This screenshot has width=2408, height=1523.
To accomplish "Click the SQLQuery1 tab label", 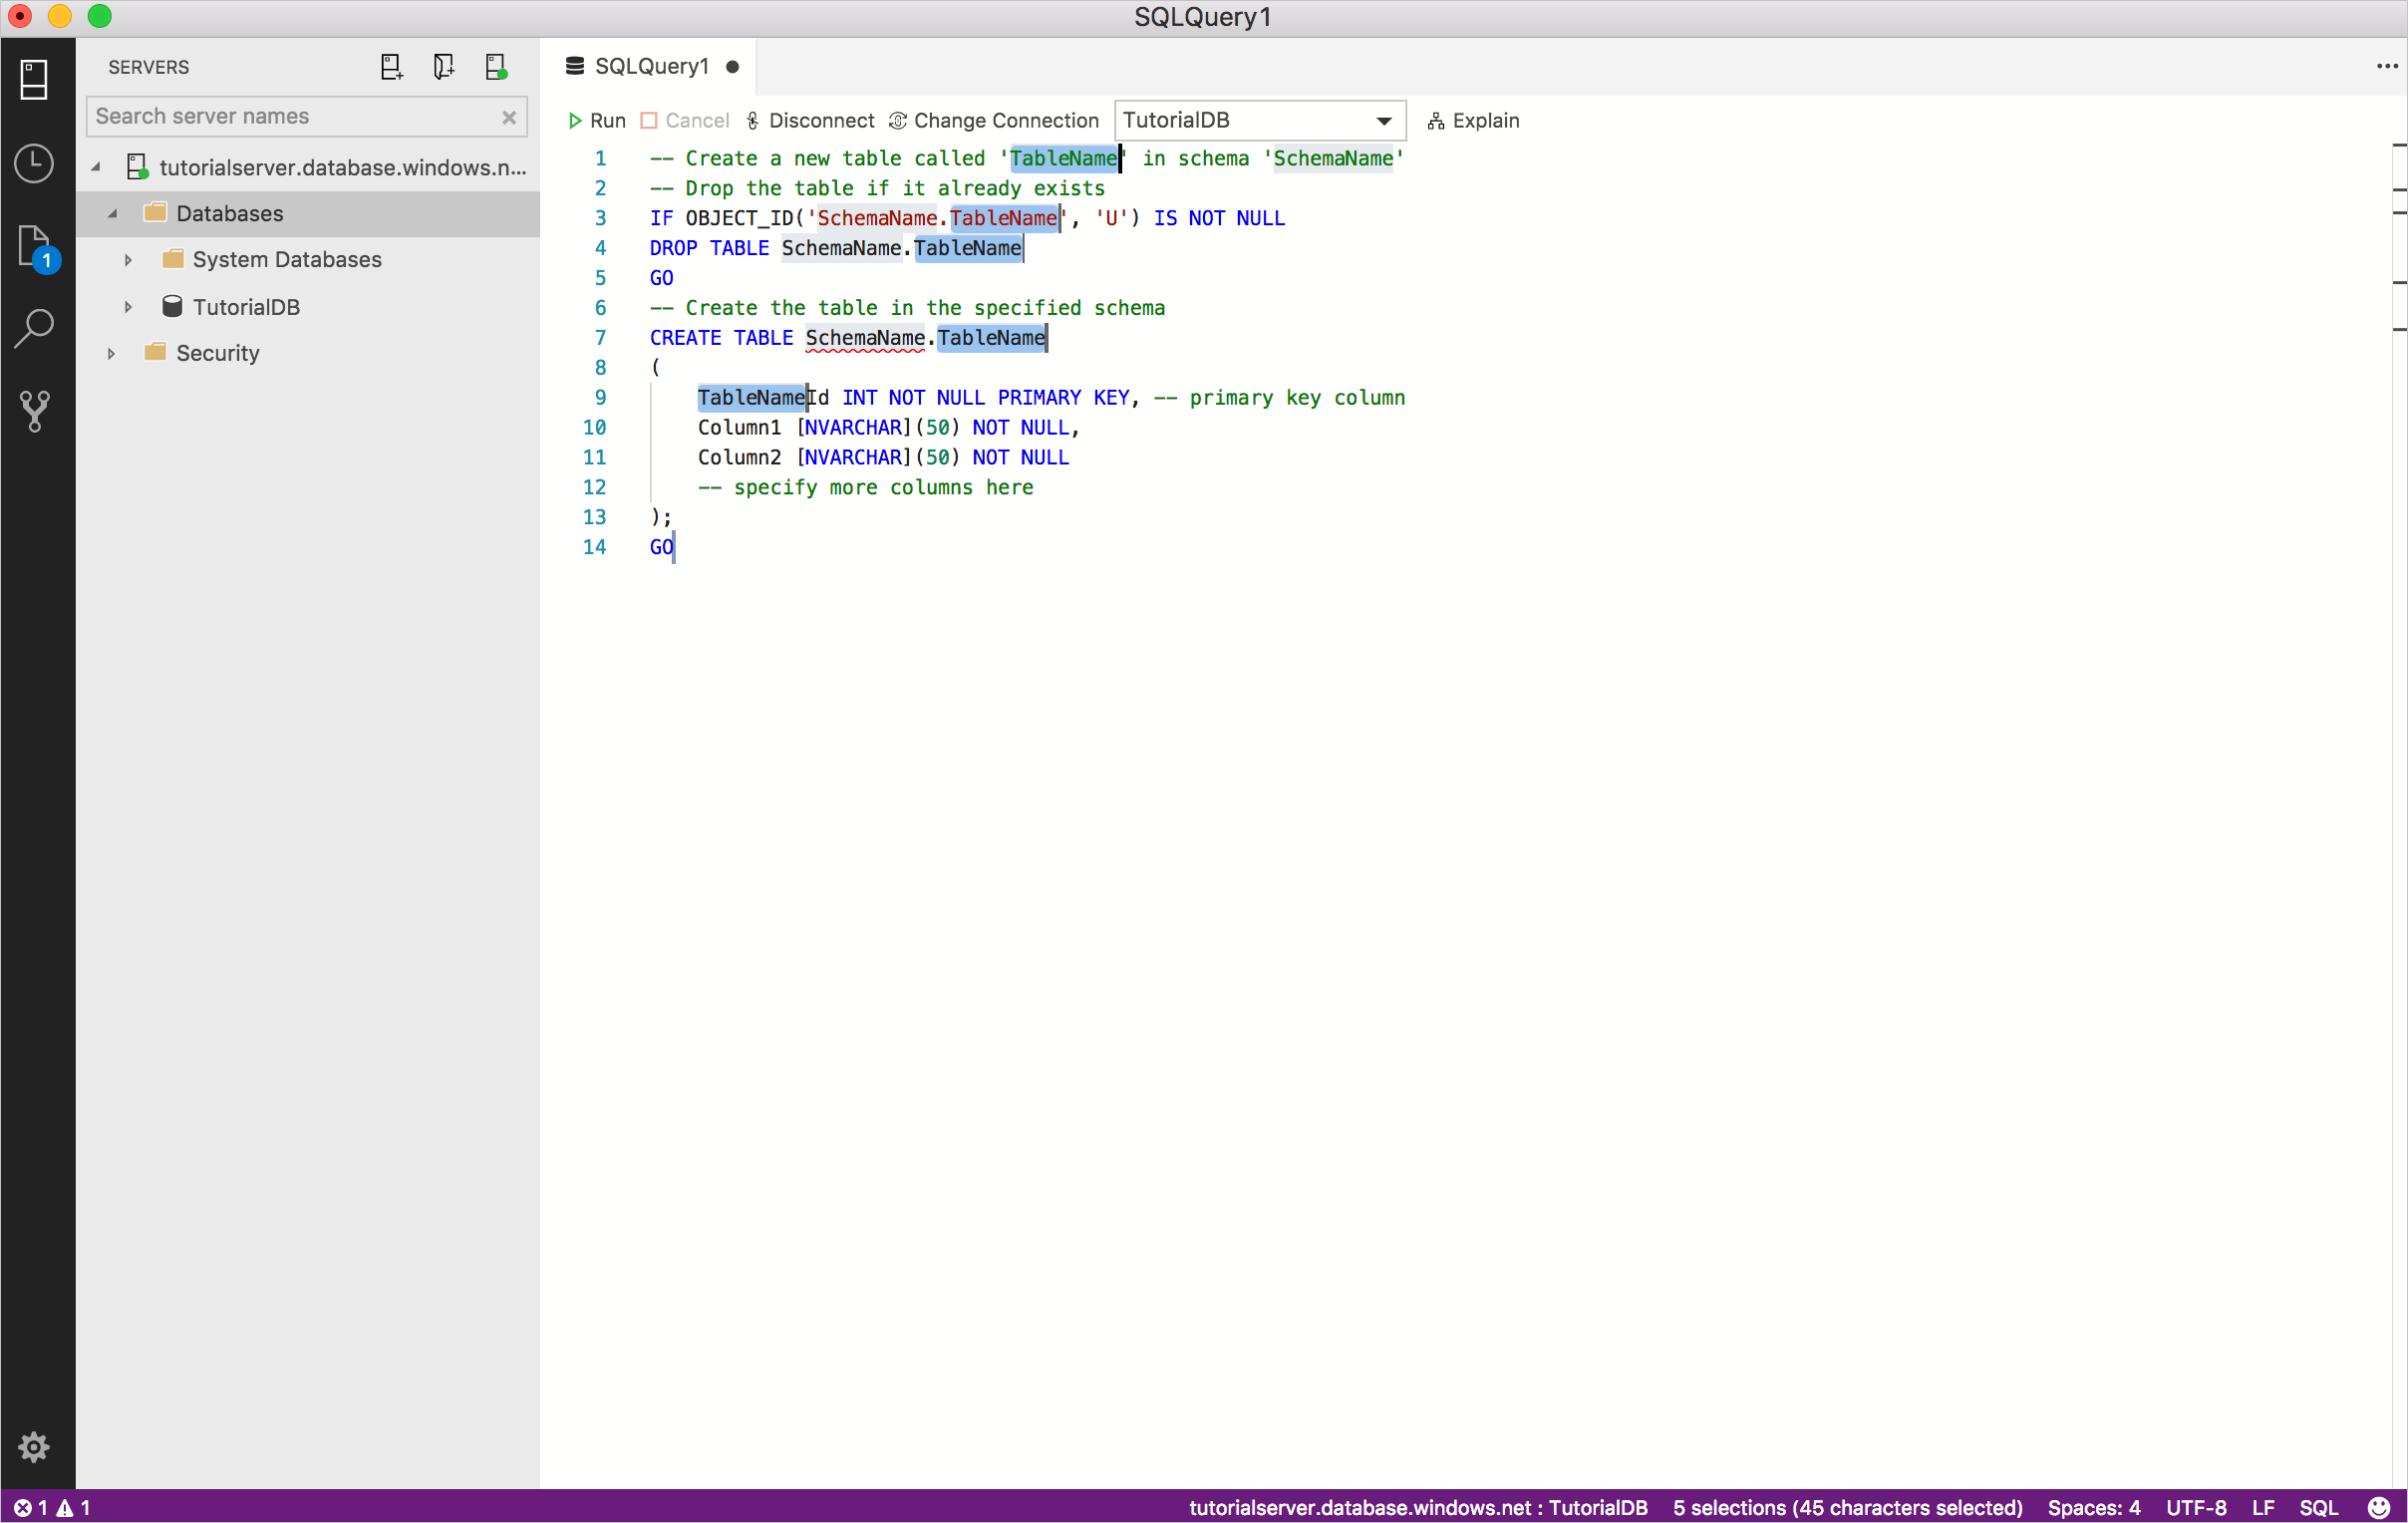I will point(651,65).
